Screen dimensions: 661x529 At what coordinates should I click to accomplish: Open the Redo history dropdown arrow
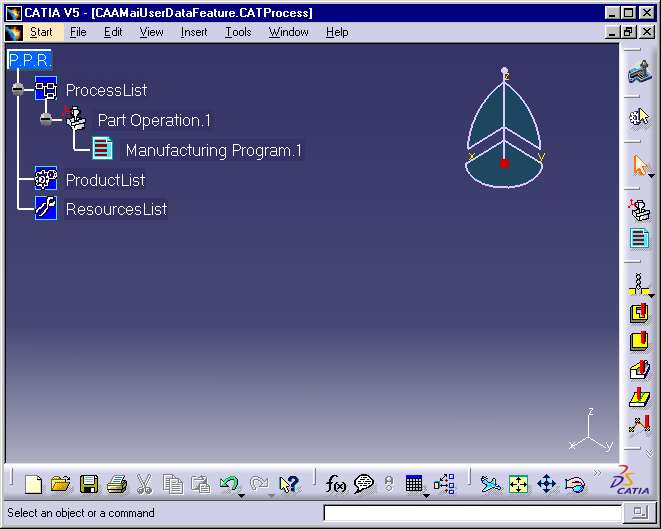tap(271, 496)
